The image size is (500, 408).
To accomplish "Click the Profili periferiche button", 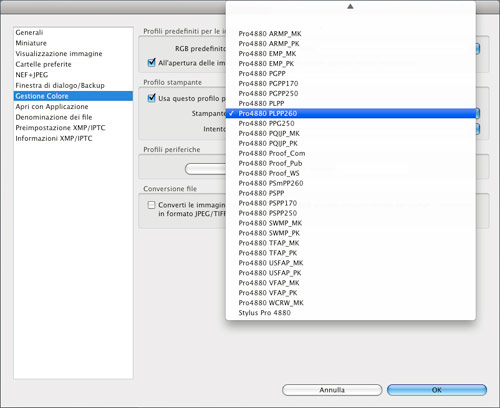I will pyautogui.click(x=206, y=169).
